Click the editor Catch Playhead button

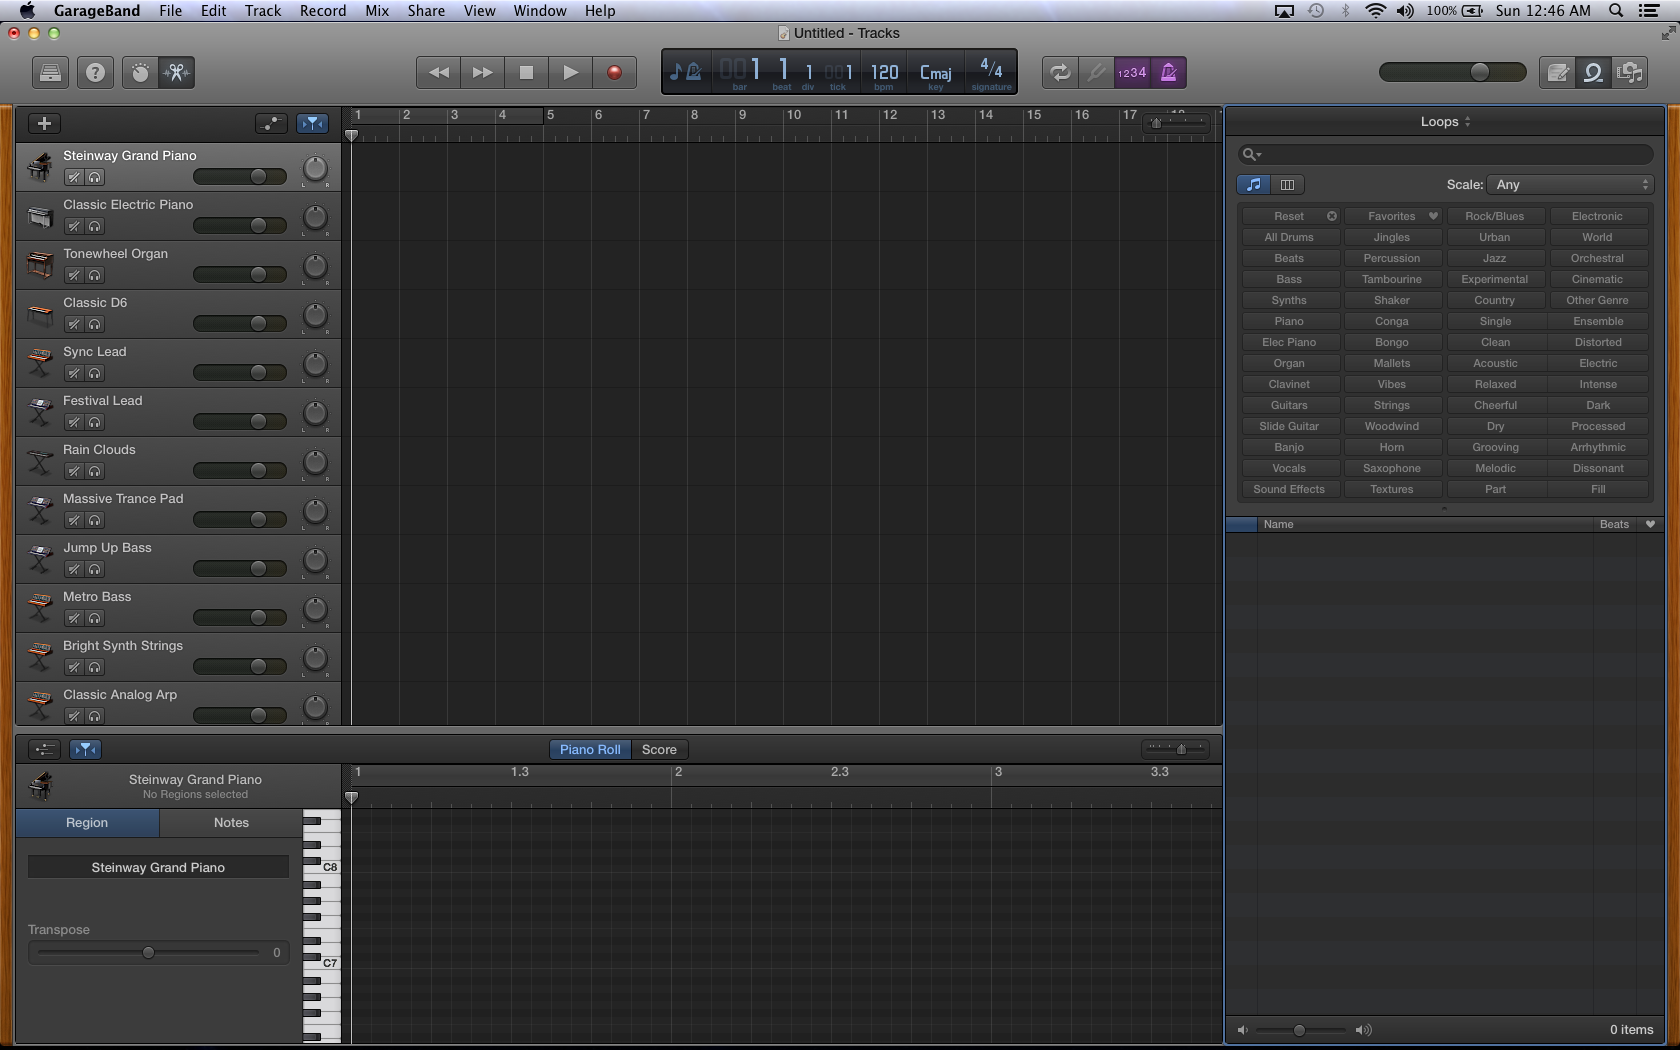click(86, 749)
